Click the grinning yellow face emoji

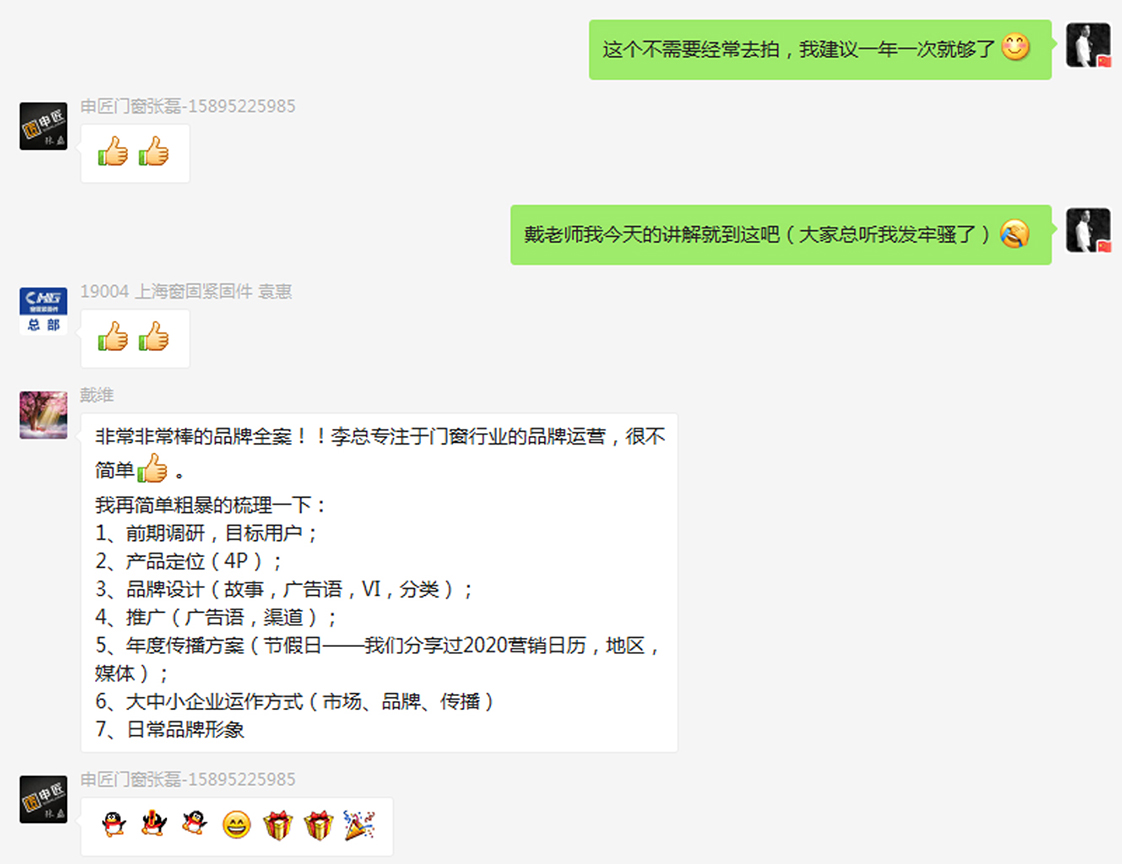(x=236, y=825)
